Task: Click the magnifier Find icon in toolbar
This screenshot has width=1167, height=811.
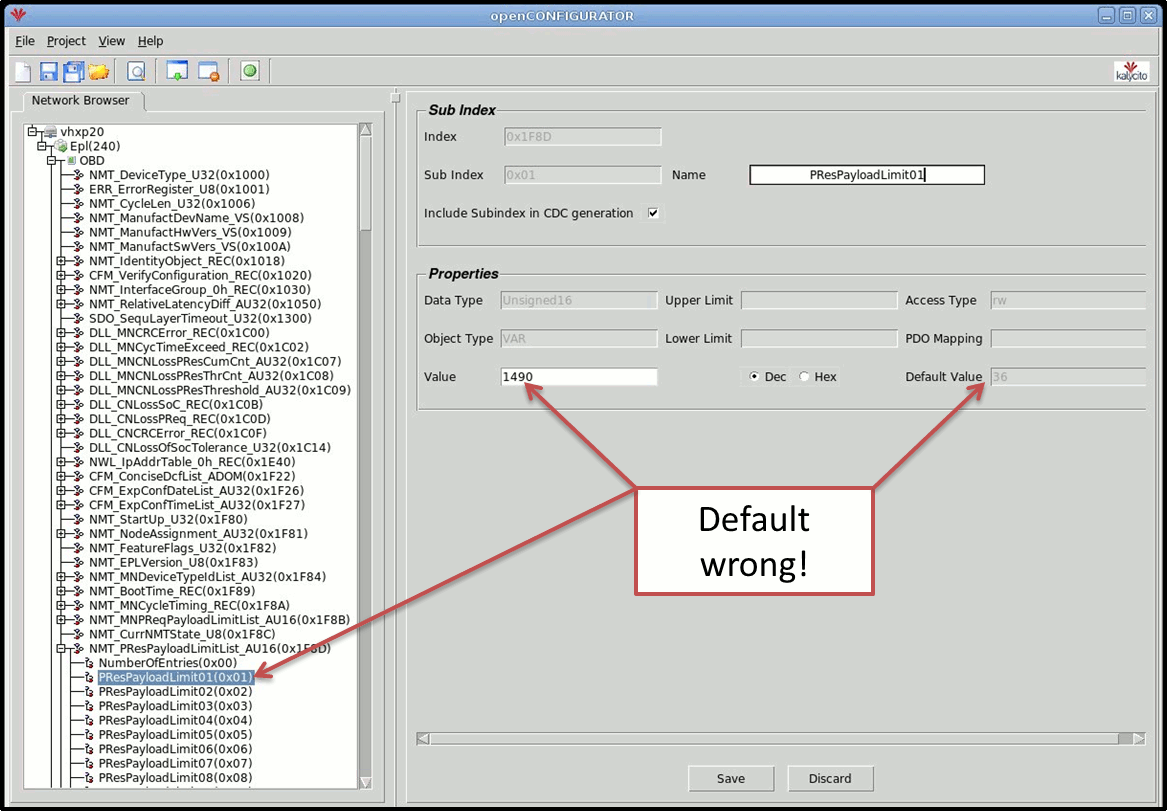Action: (136, 71)
